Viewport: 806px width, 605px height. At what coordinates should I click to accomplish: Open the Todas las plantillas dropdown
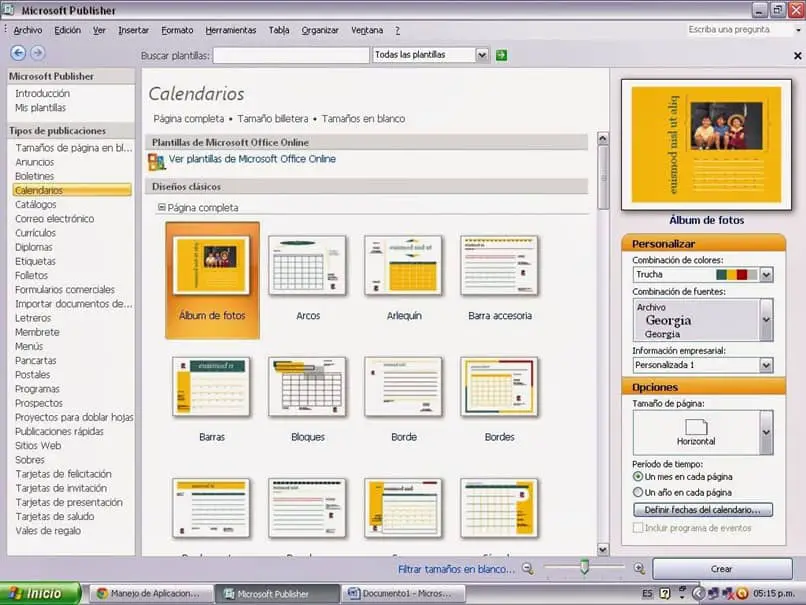pyautogui.click(x=482, y=55)
